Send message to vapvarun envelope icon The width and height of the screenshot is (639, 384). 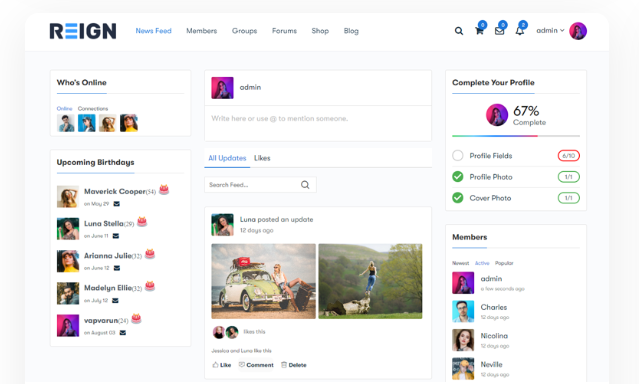pyautogui.click(x=123, y=333)
